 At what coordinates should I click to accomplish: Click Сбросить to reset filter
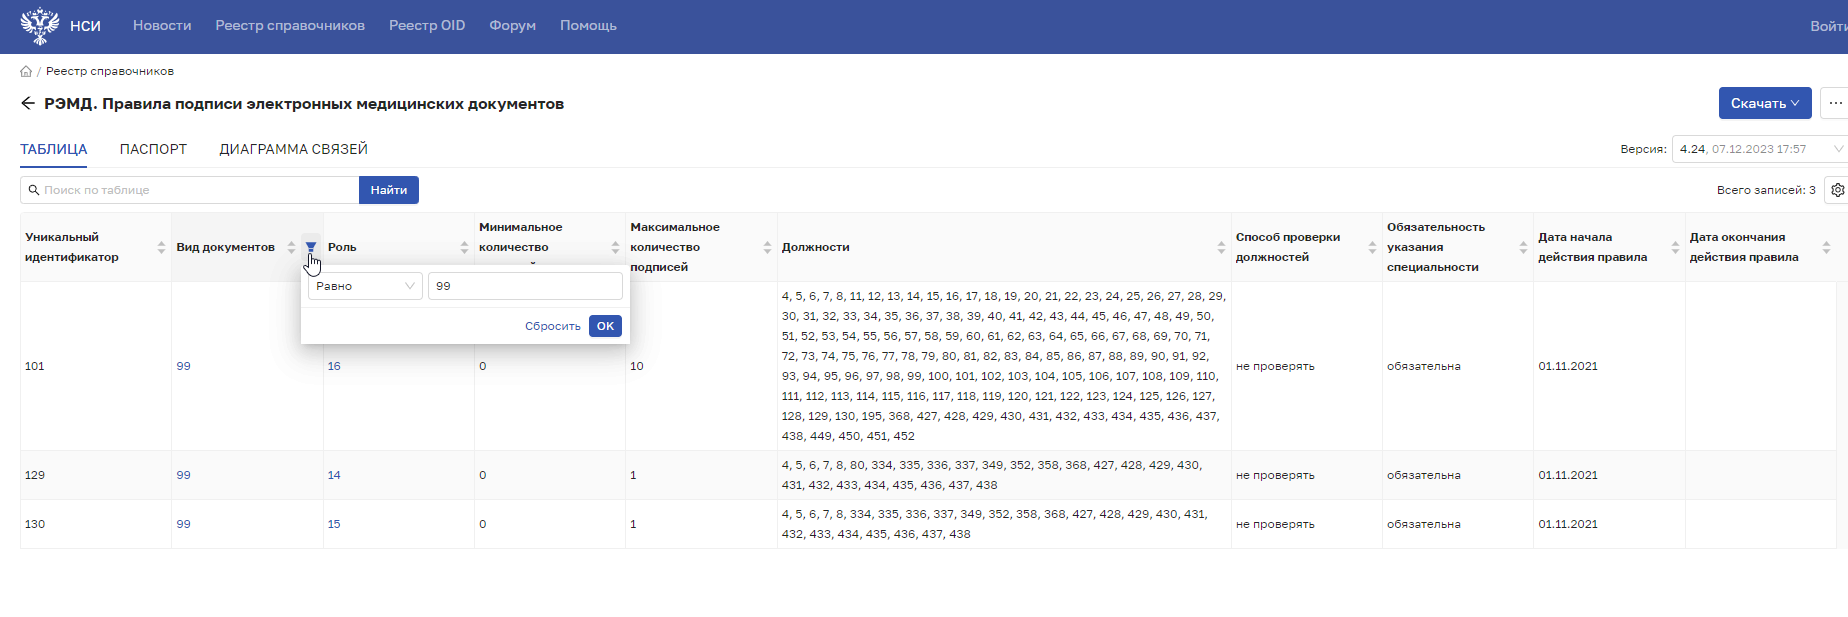click(552, 326)
